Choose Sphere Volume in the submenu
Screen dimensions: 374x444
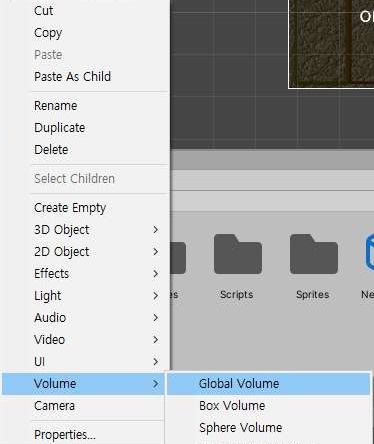click(268, 428)
